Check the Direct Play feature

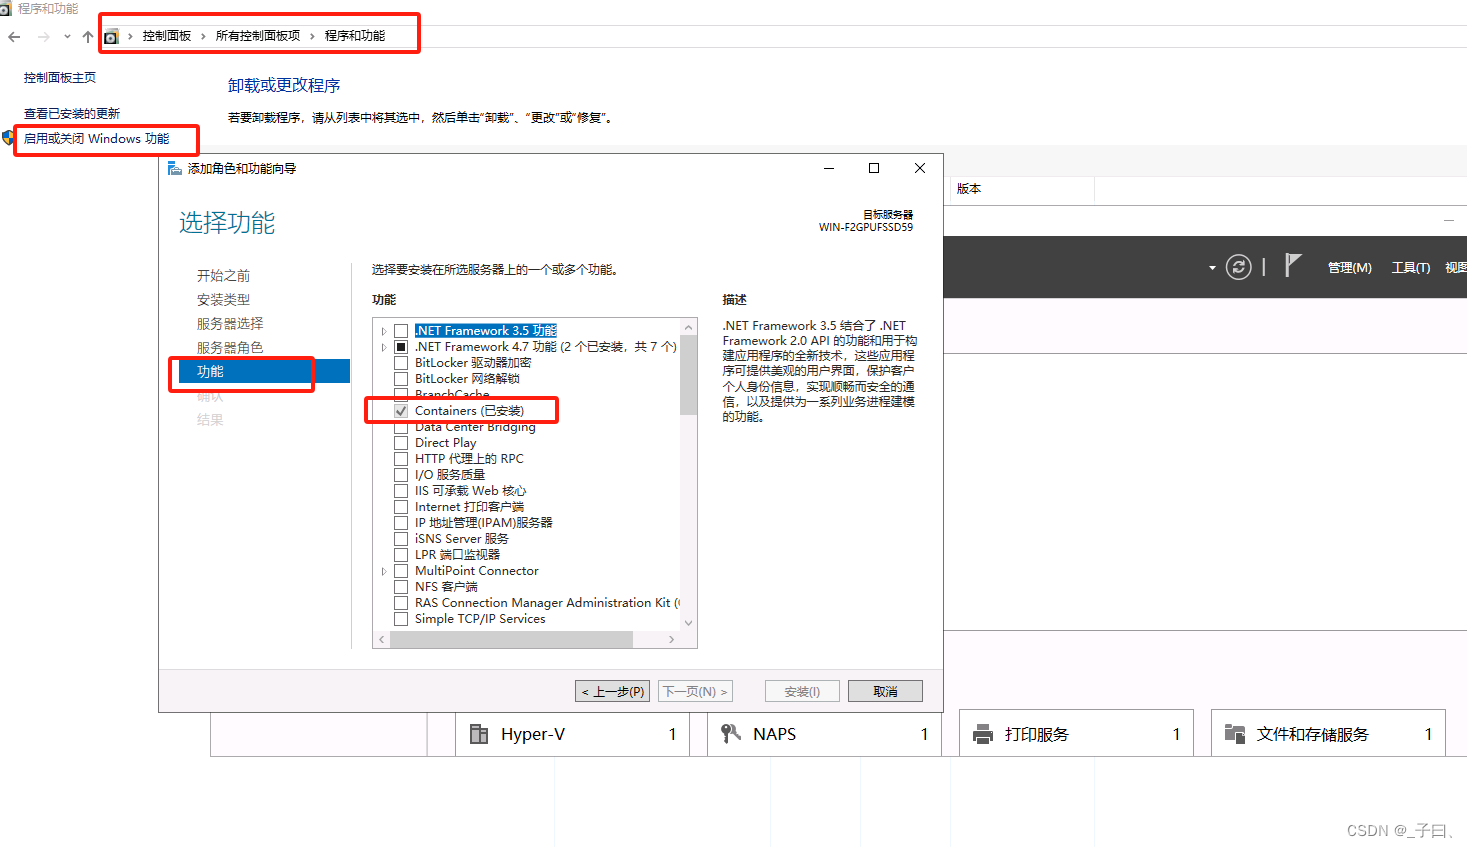402,442
